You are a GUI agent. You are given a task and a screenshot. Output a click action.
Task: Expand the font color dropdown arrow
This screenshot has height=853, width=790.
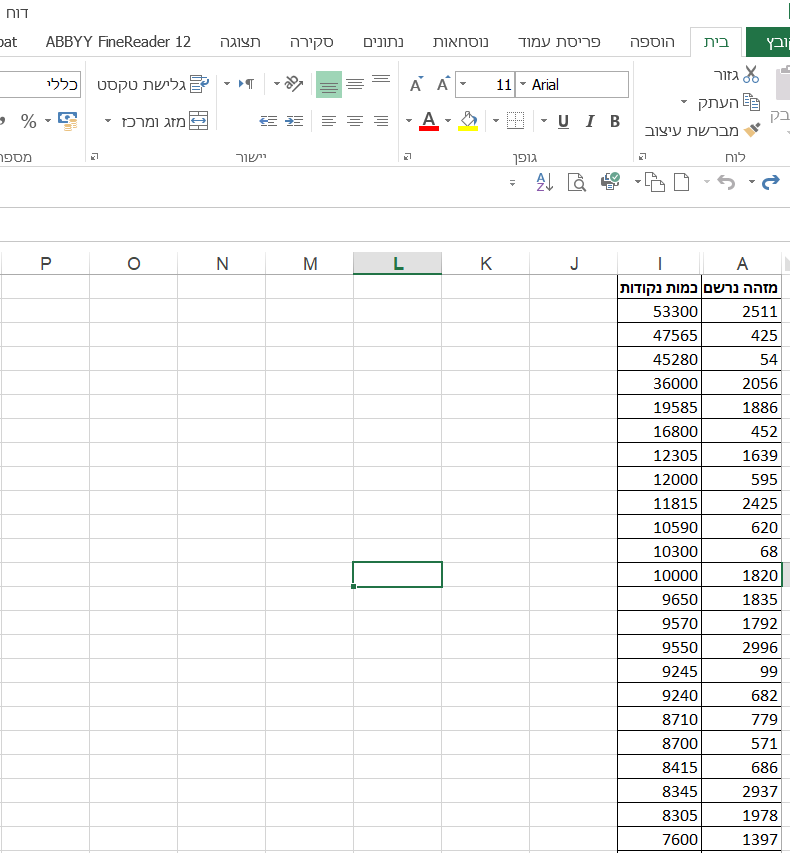409,121
